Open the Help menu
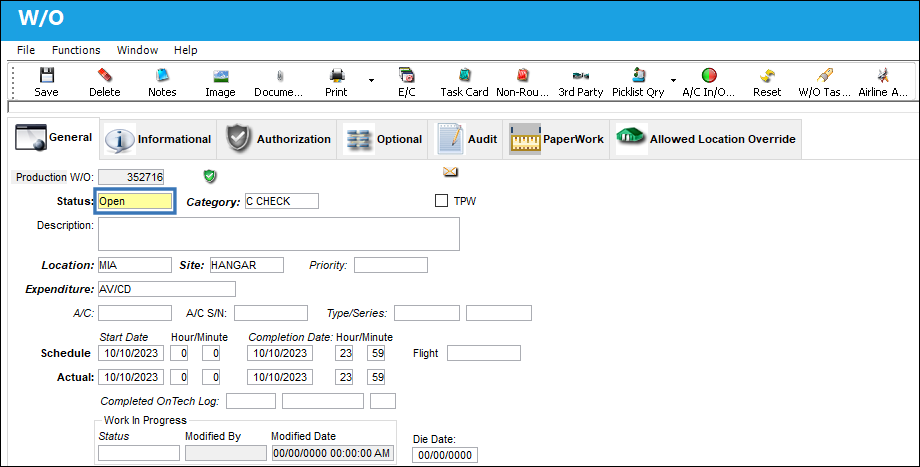The height and width of the screenshot is (467, 920). coord(185,50)
